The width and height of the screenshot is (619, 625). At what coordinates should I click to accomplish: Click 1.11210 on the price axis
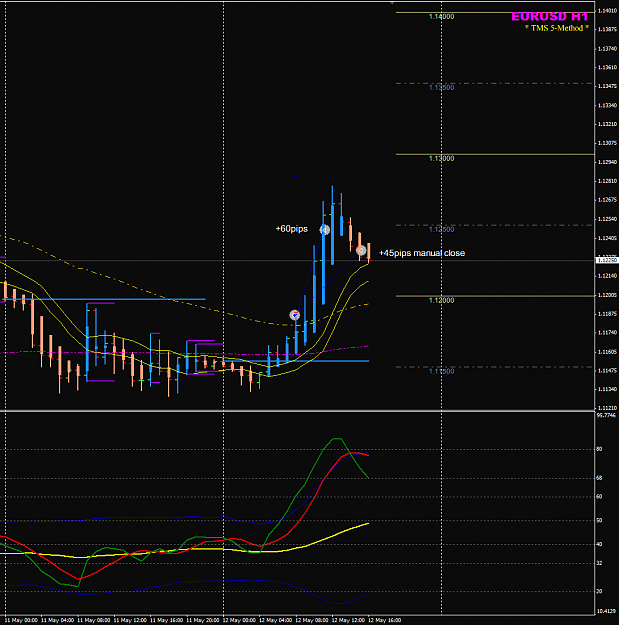(607, 408)
